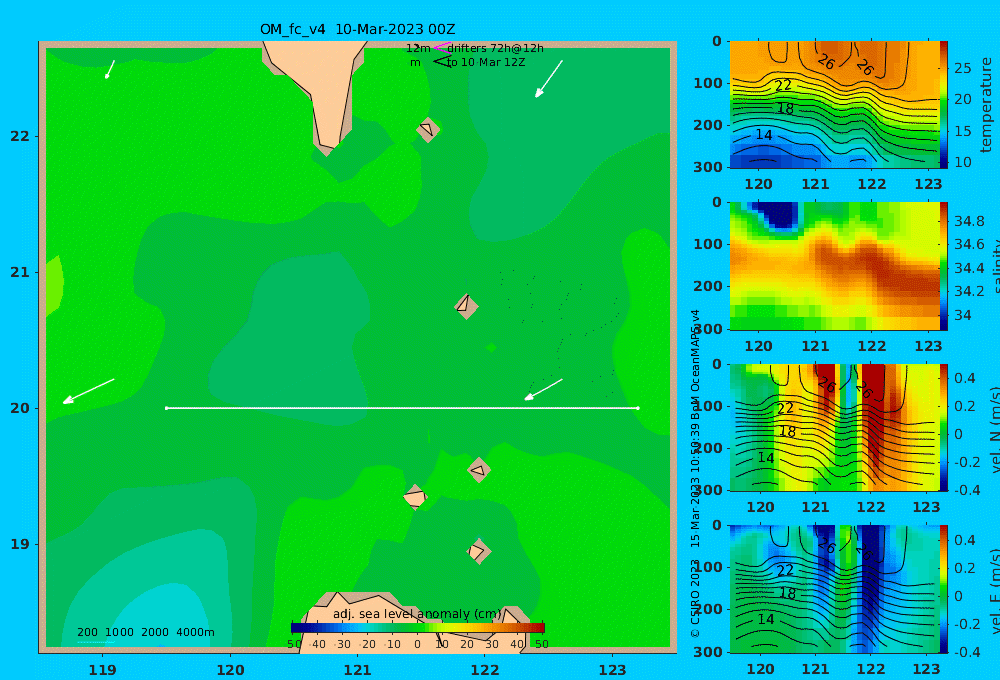Click the '1000' bathymetry legend label
Image resolution: width=1000 pixels, height=680 pixels.
point(119,632)
